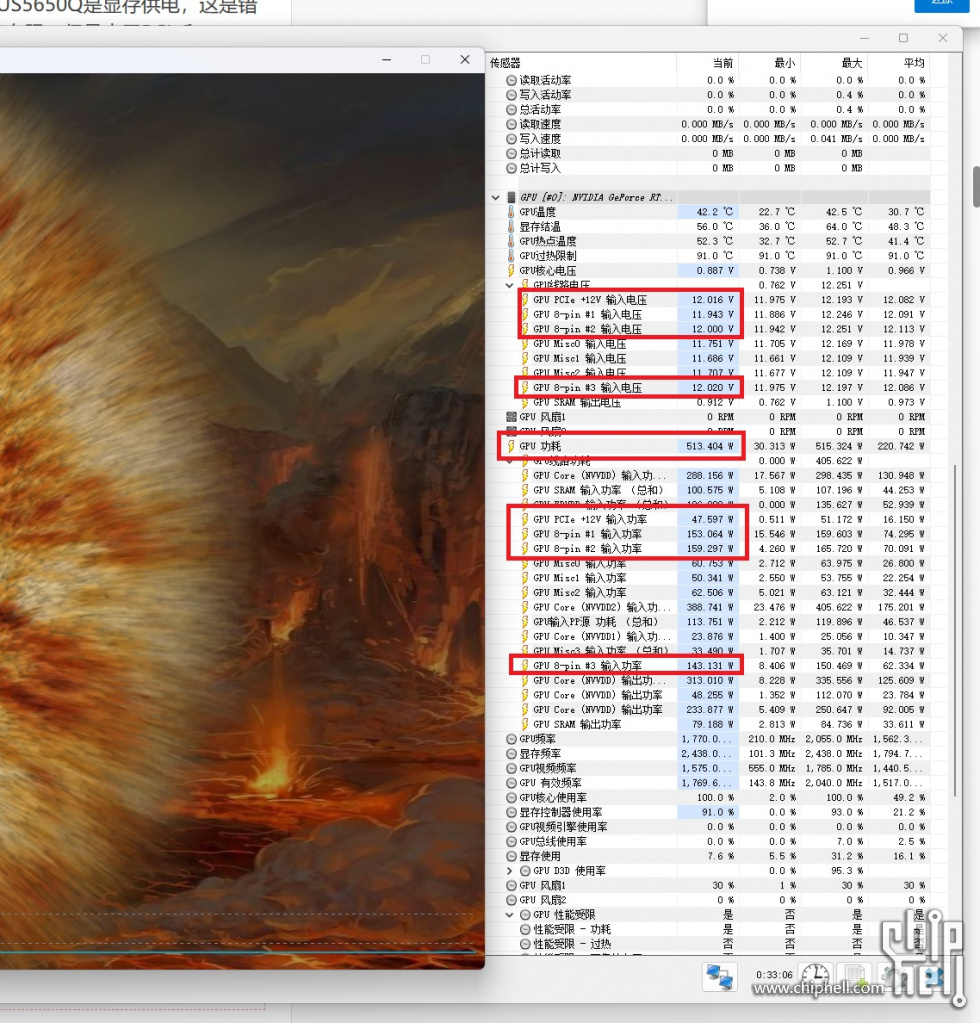
Task: Click the 220.742 W average GPU power value
Action: click(x=900, y=446)
